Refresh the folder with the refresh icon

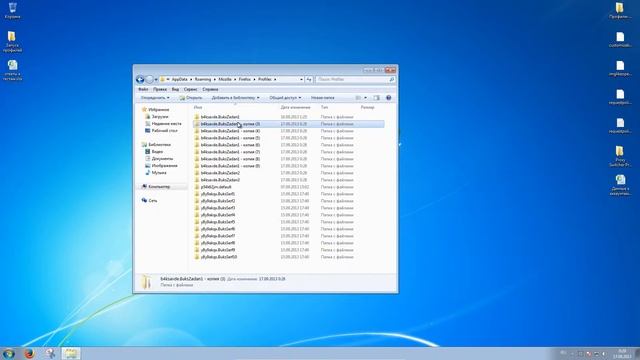[309, 79]
